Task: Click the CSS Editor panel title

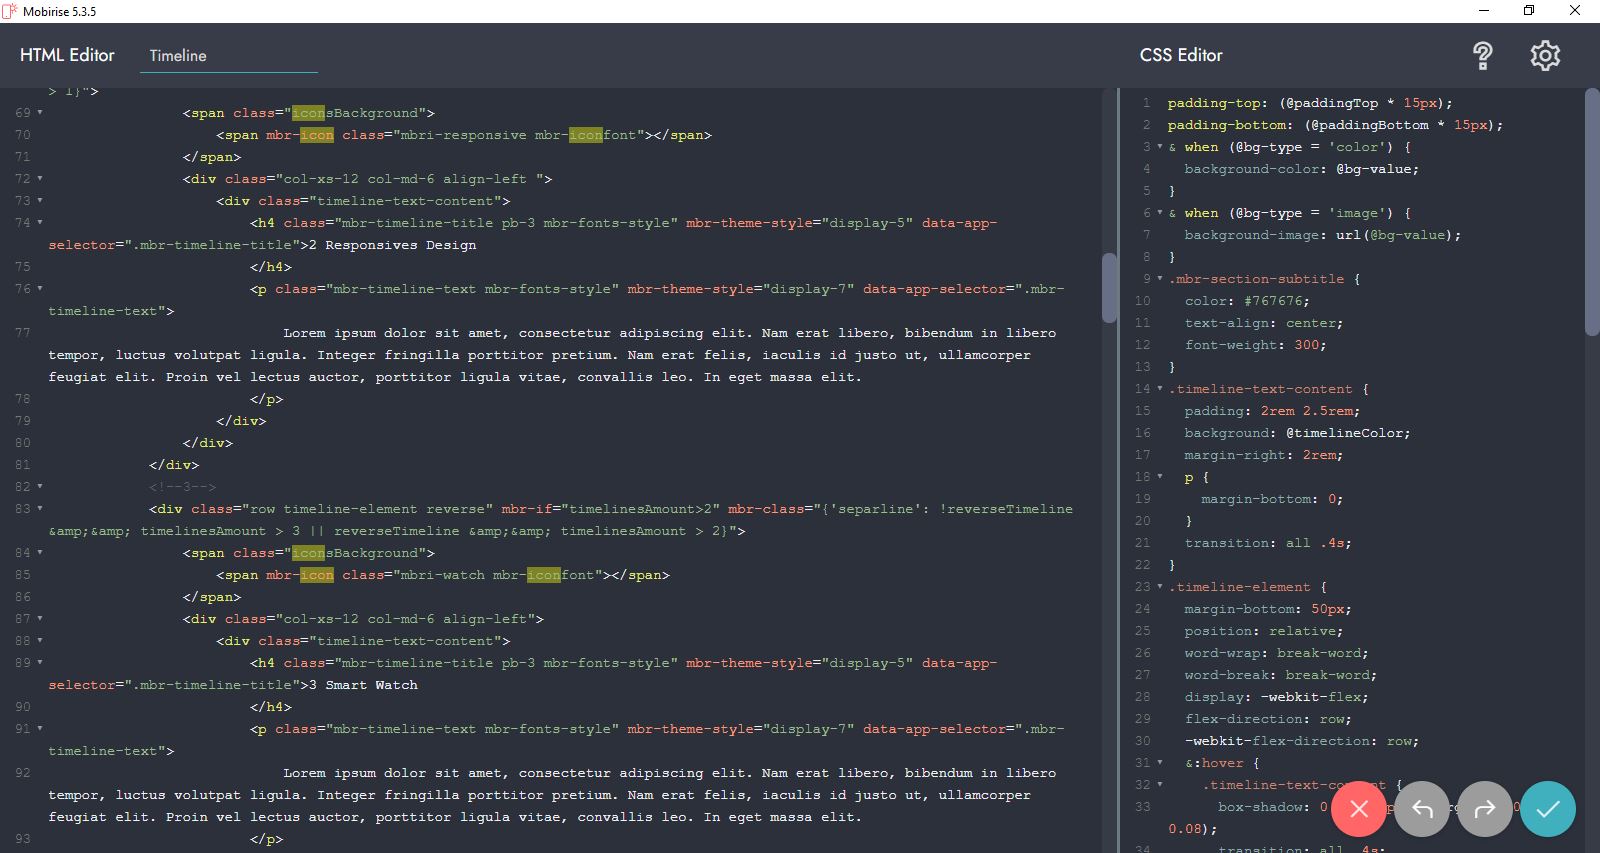Action: click(1181, 55)
